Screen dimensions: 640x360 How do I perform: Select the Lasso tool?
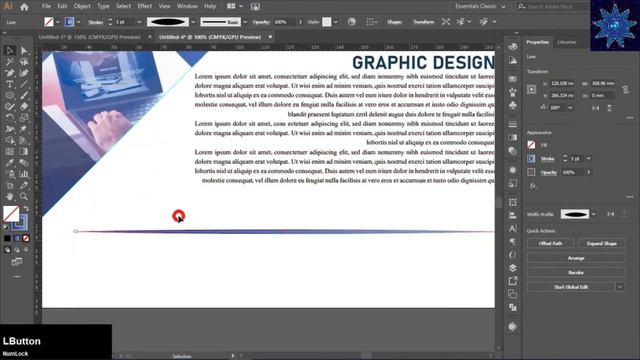coord(24,62)
